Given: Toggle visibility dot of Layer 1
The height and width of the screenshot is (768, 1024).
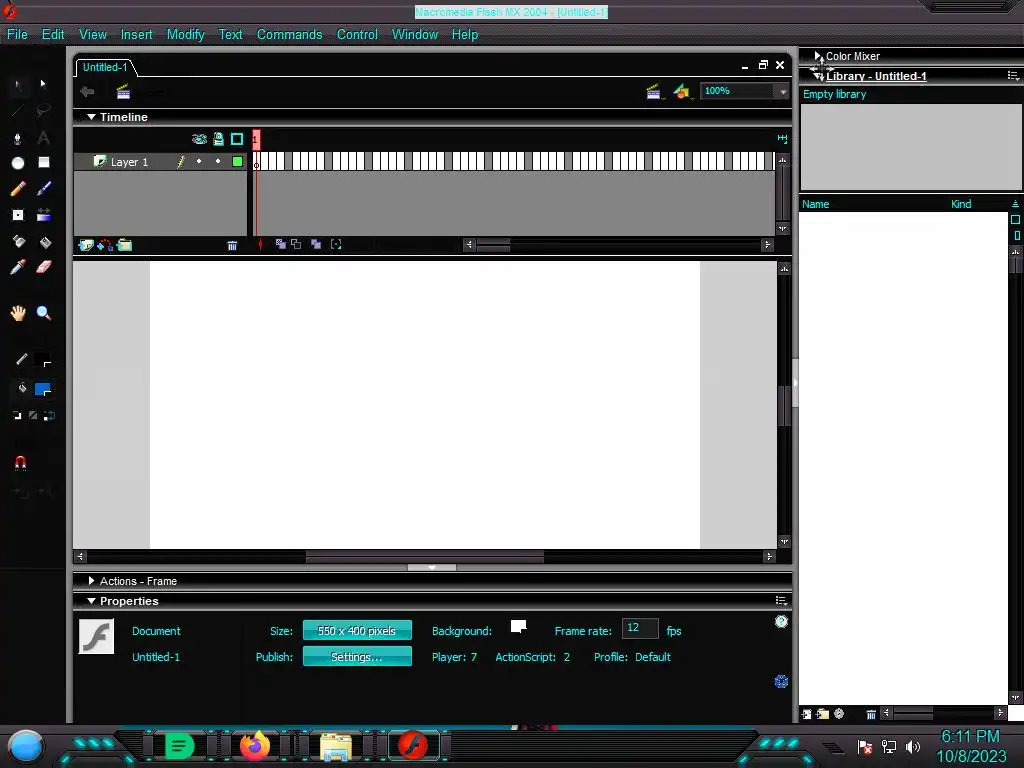Looking at the screenshot, I should [199, 161].
